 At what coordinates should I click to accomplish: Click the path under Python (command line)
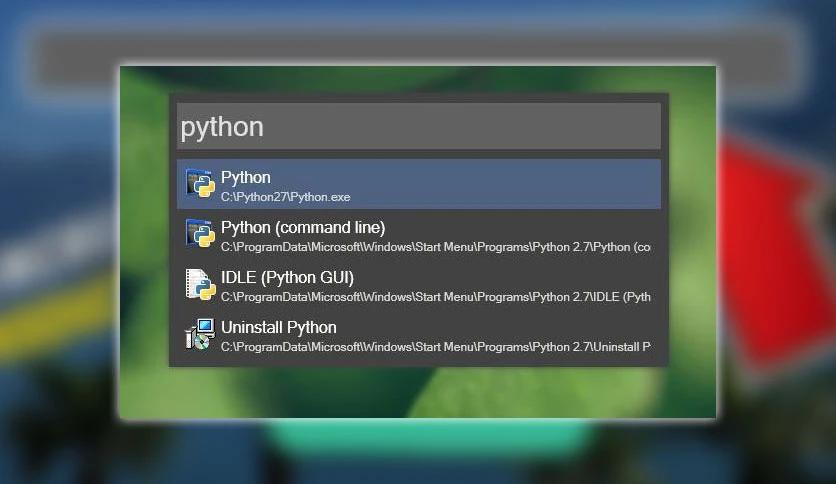pos(436,247)
